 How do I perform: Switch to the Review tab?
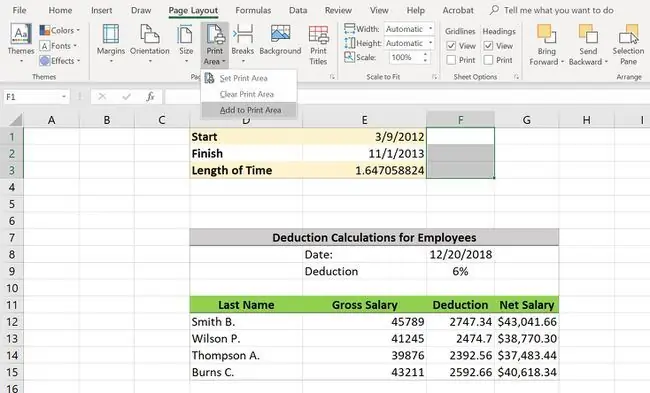(338, 10)
